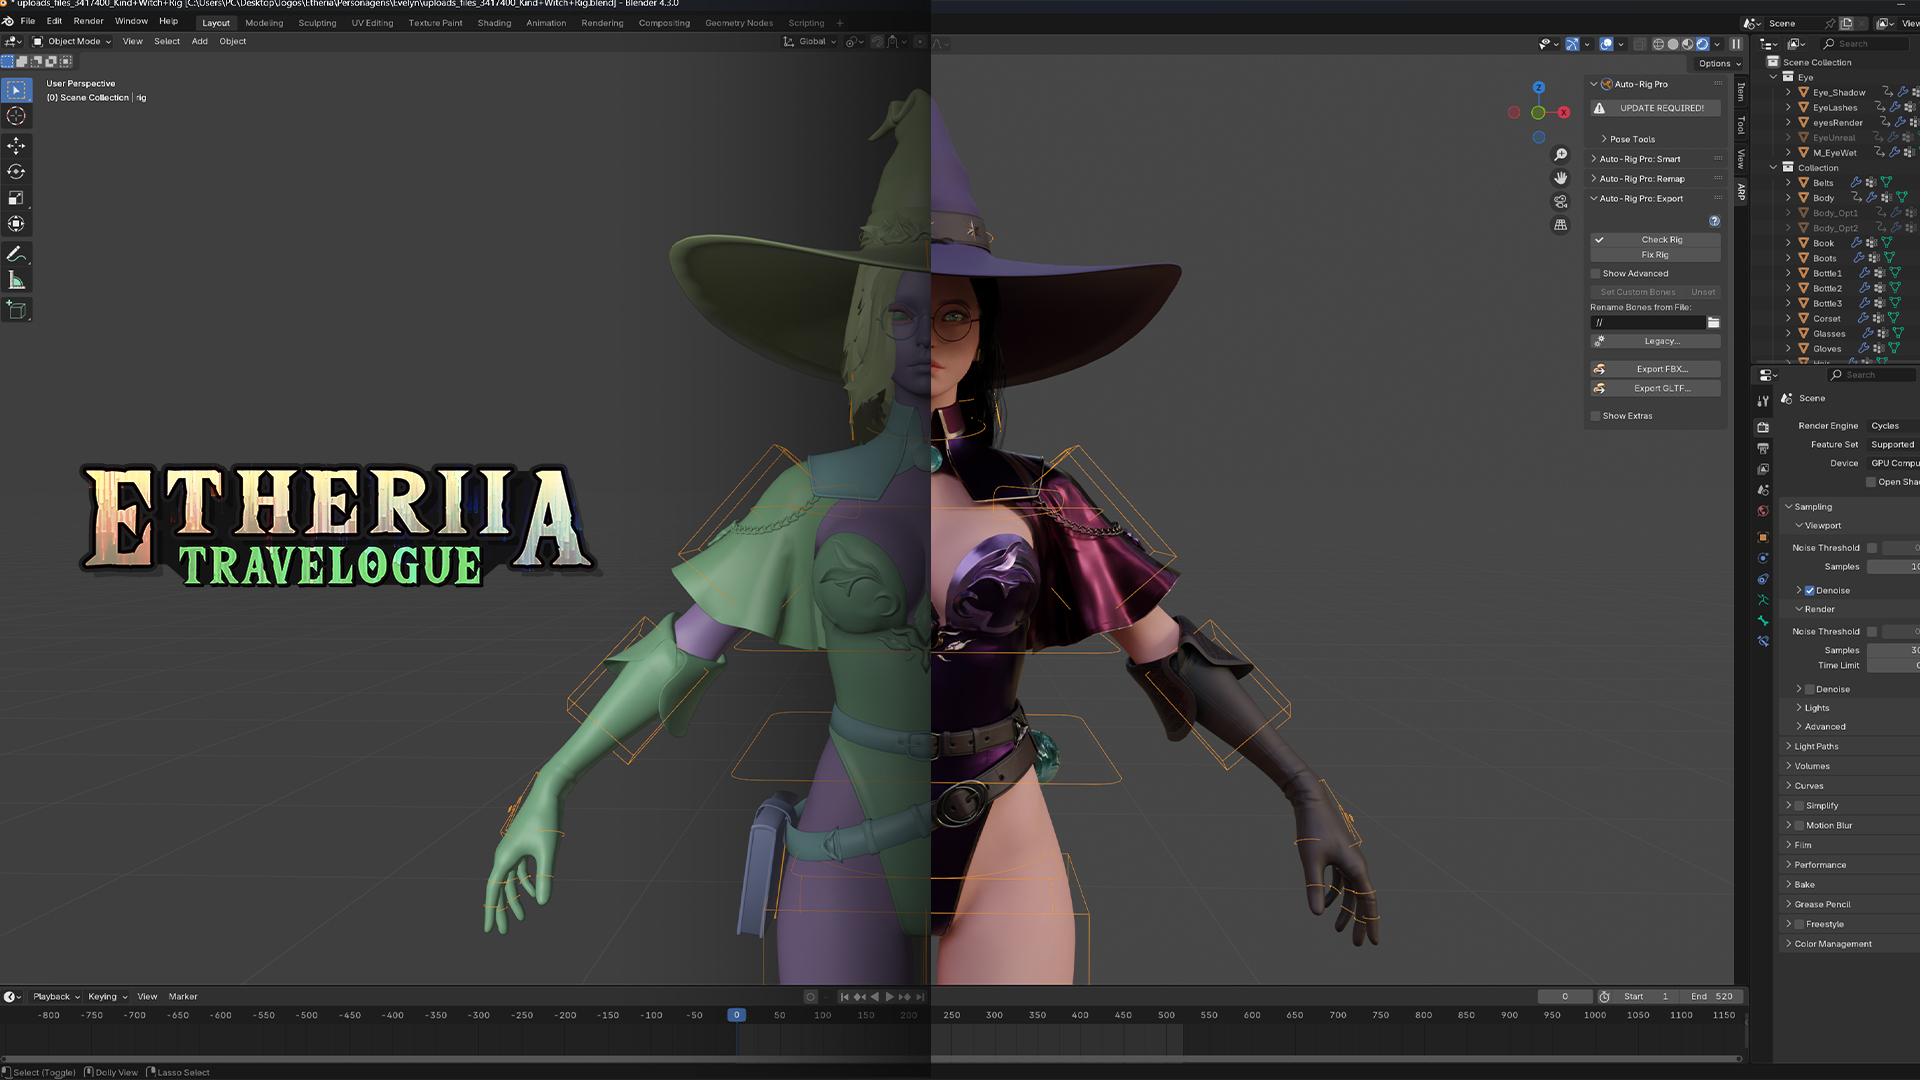The image size is (1920, 1080).
Task: Select the Move tool
Action: [x=16, y=146]
